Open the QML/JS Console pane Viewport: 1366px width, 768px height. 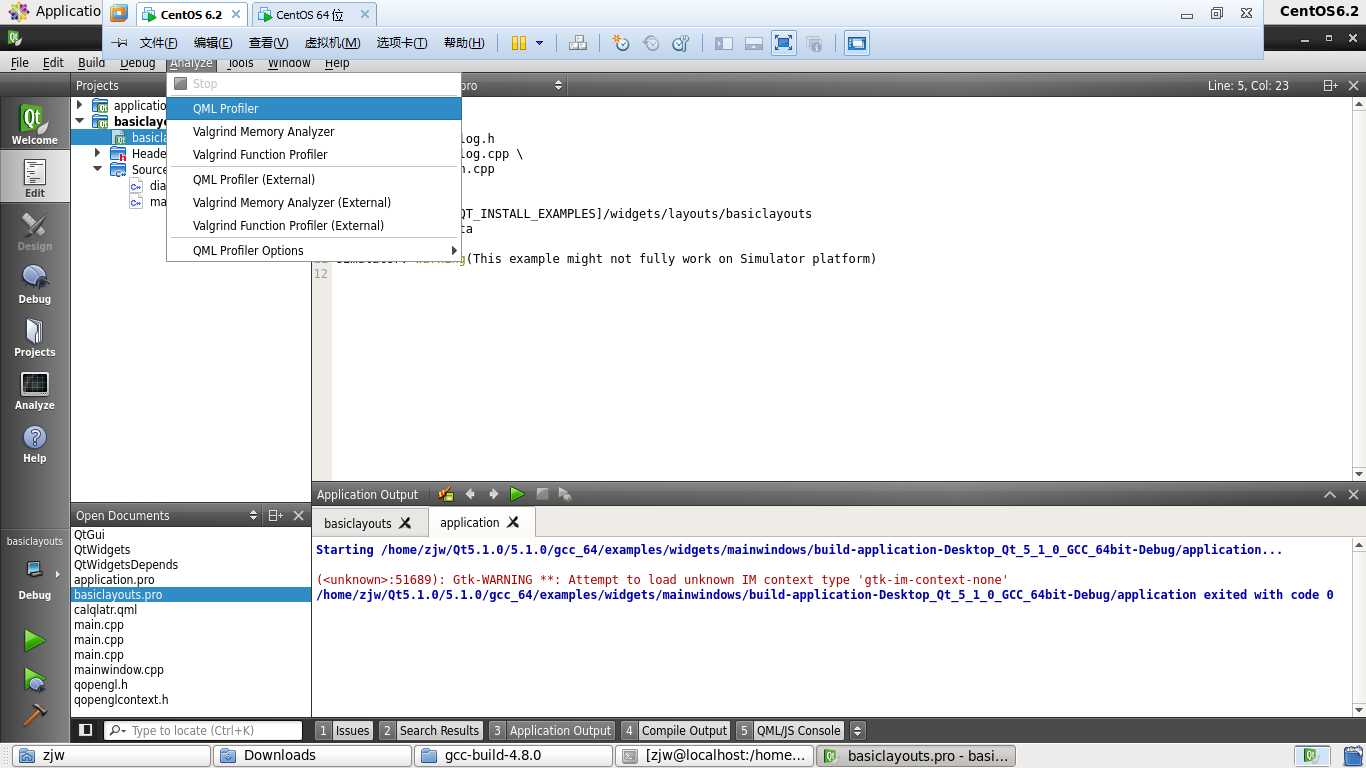790,730
